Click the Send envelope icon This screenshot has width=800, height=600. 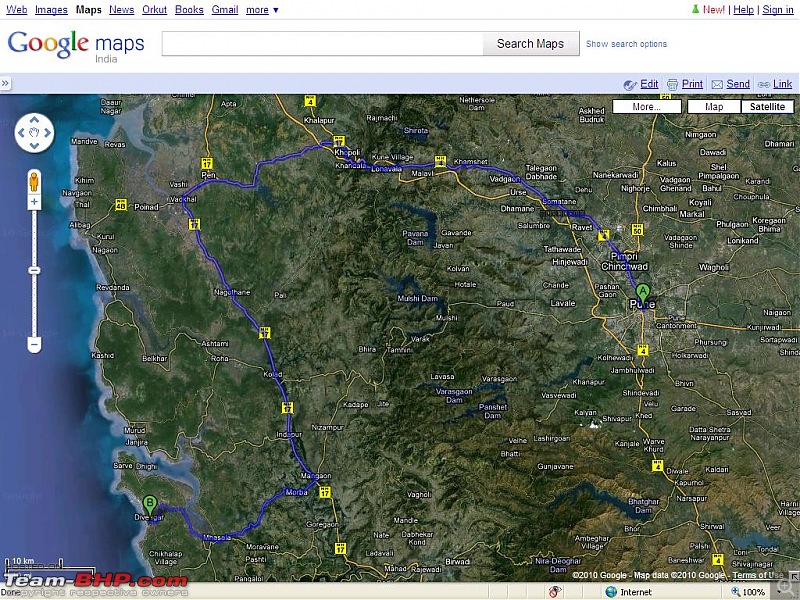click(x=717, y=85)
